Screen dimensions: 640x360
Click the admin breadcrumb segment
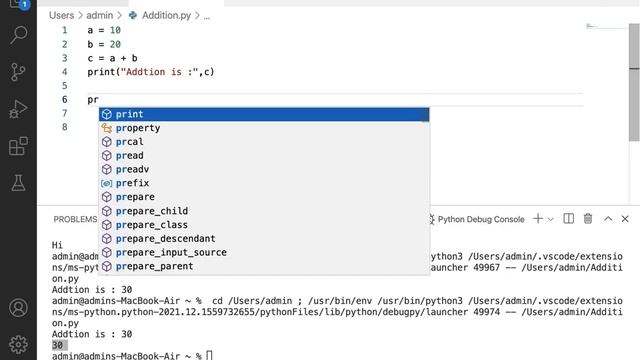(x=100, y=16)
